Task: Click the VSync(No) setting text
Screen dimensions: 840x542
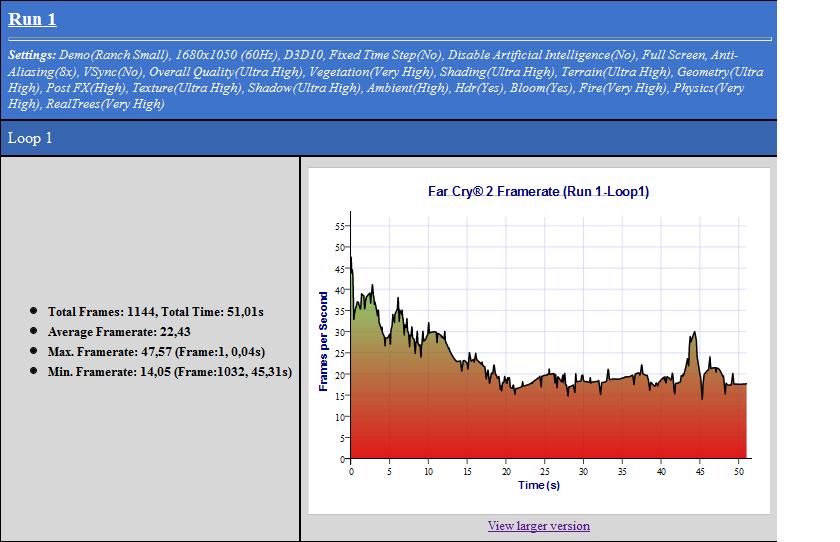Action: pos(113,72)
